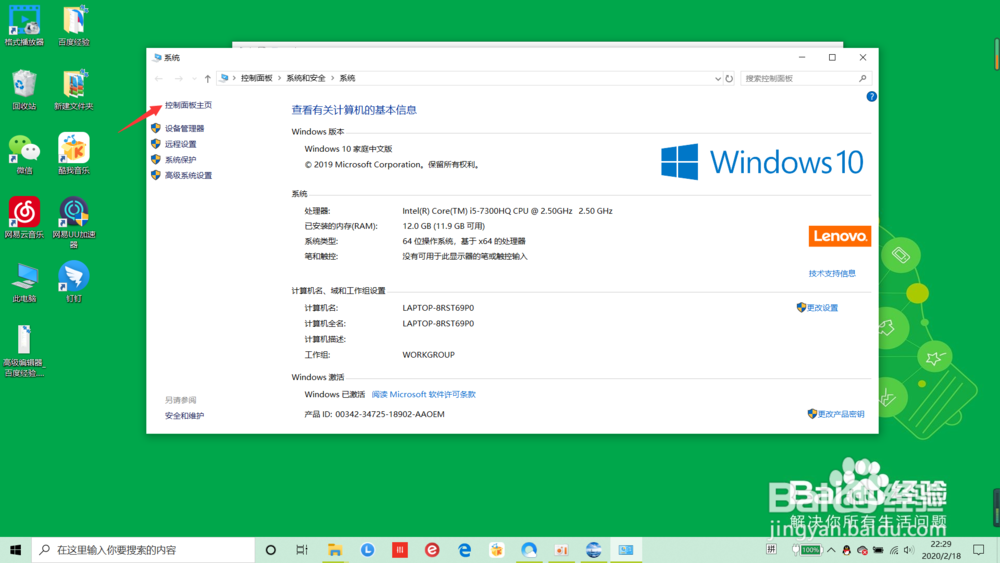Select the WeChat (微信) desktop icon
1000x563 pixels.
[x=24, y=154]
